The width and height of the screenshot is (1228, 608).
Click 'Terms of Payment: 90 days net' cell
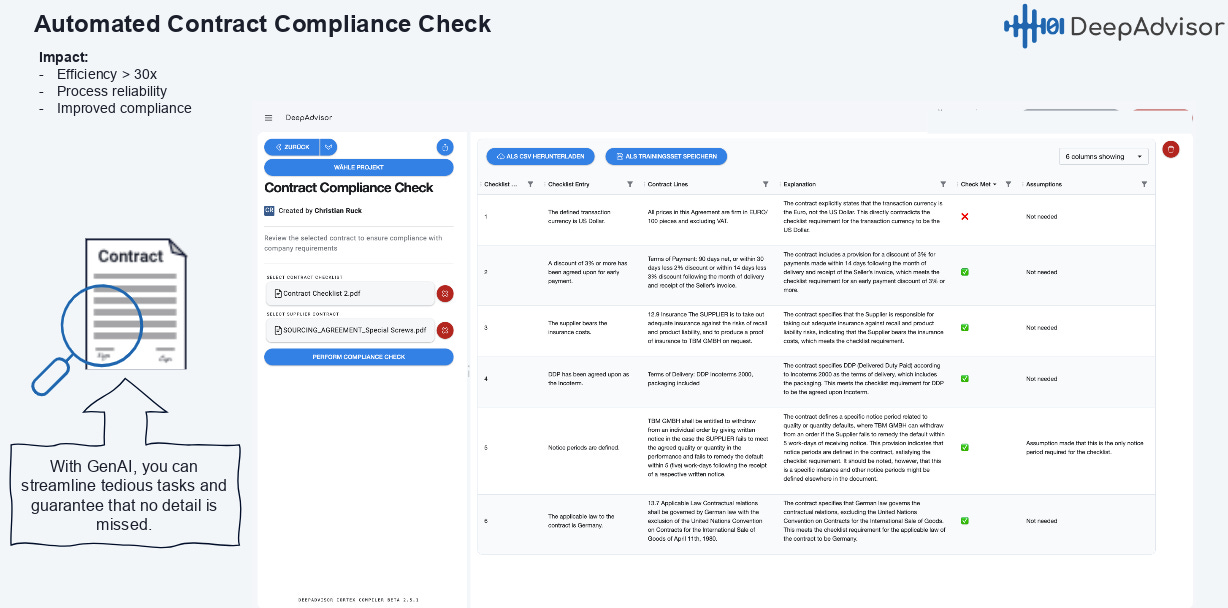tap(706, 271)
